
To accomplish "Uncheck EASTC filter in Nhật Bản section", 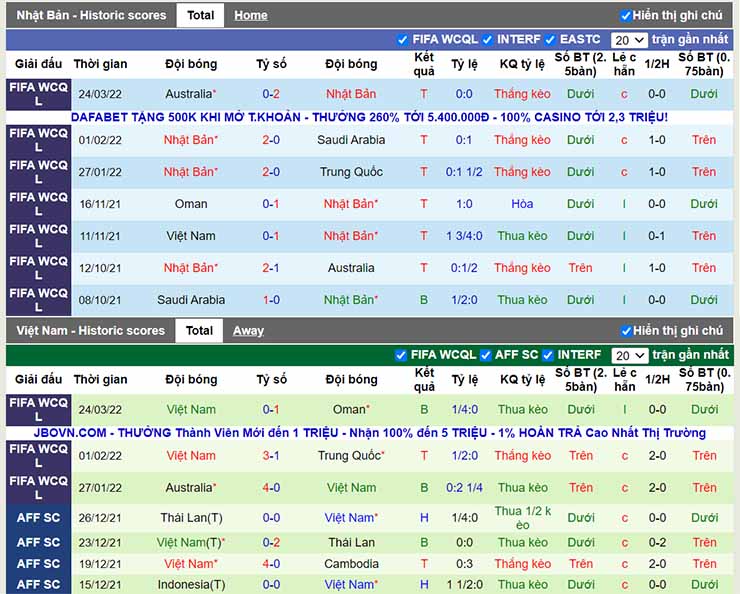I will 550,40.
